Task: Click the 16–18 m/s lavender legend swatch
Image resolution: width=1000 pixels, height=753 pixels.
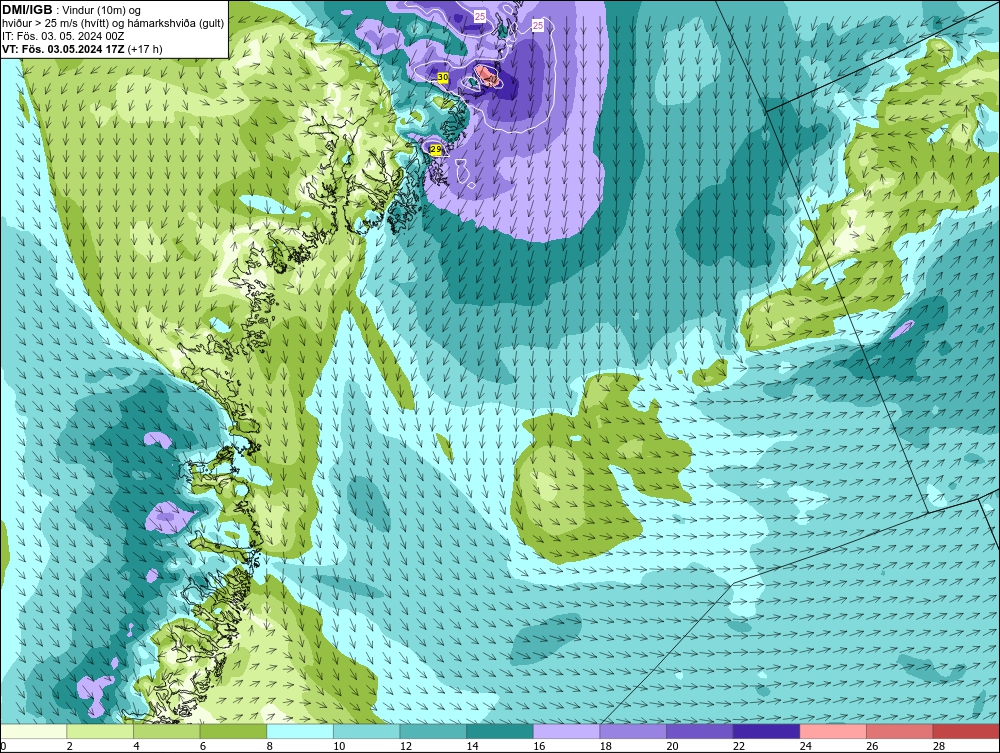Action: coord(566,731)
